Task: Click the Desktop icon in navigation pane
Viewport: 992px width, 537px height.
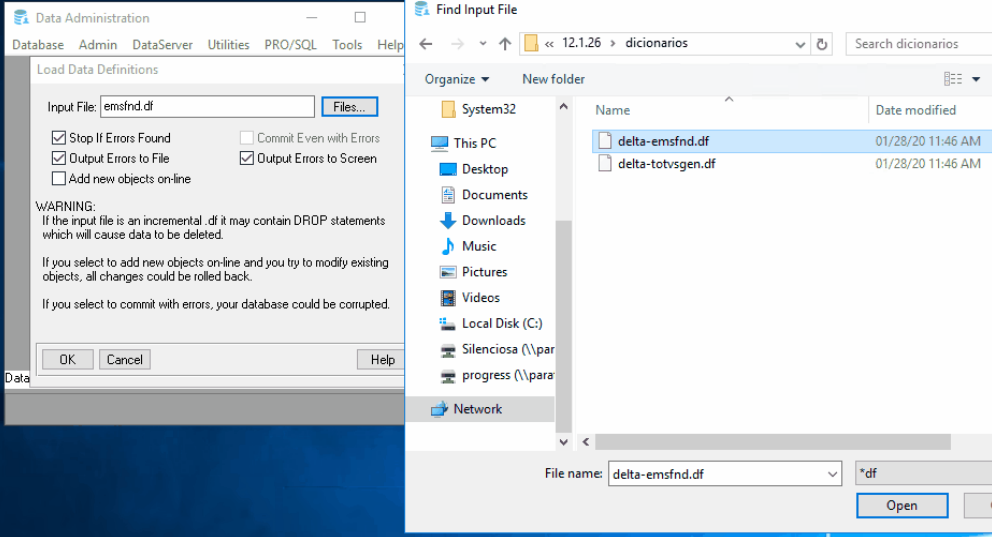Action: tap(448, 169)
